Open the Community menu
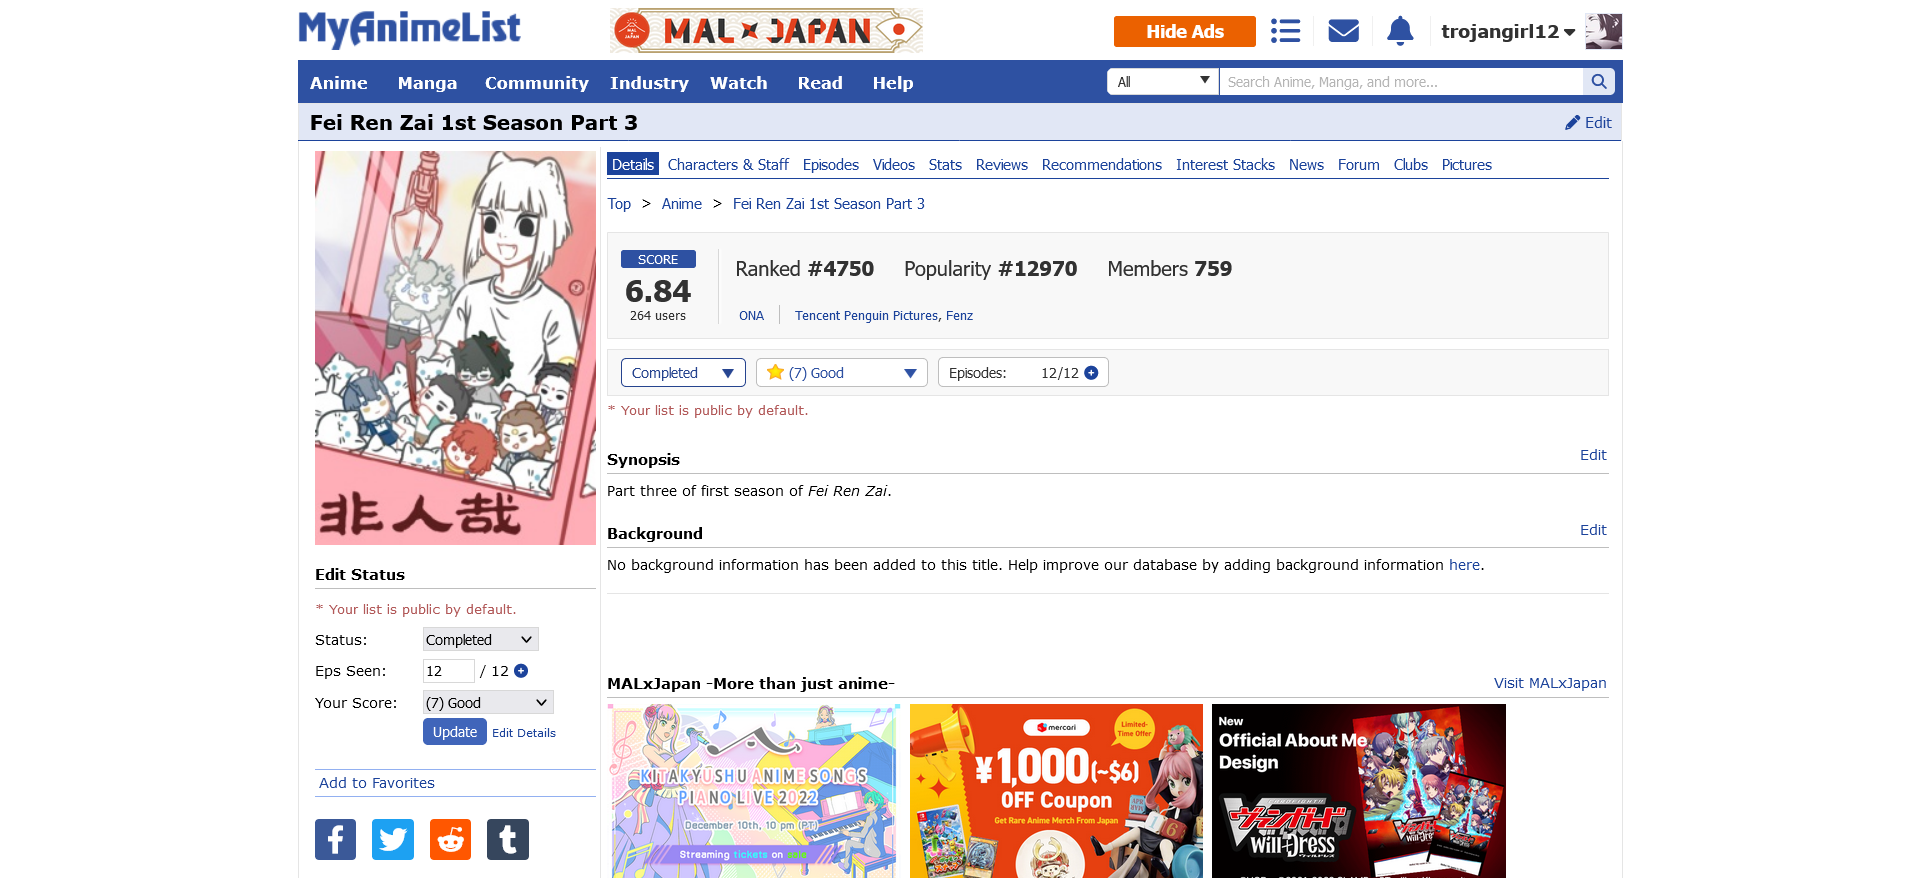 click(x=537, y=83)
